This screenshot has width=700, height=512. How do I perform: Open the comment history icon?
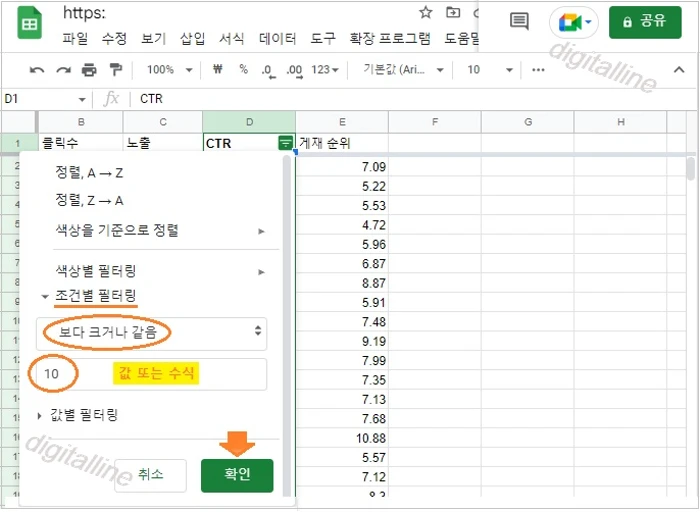point(519,21)
